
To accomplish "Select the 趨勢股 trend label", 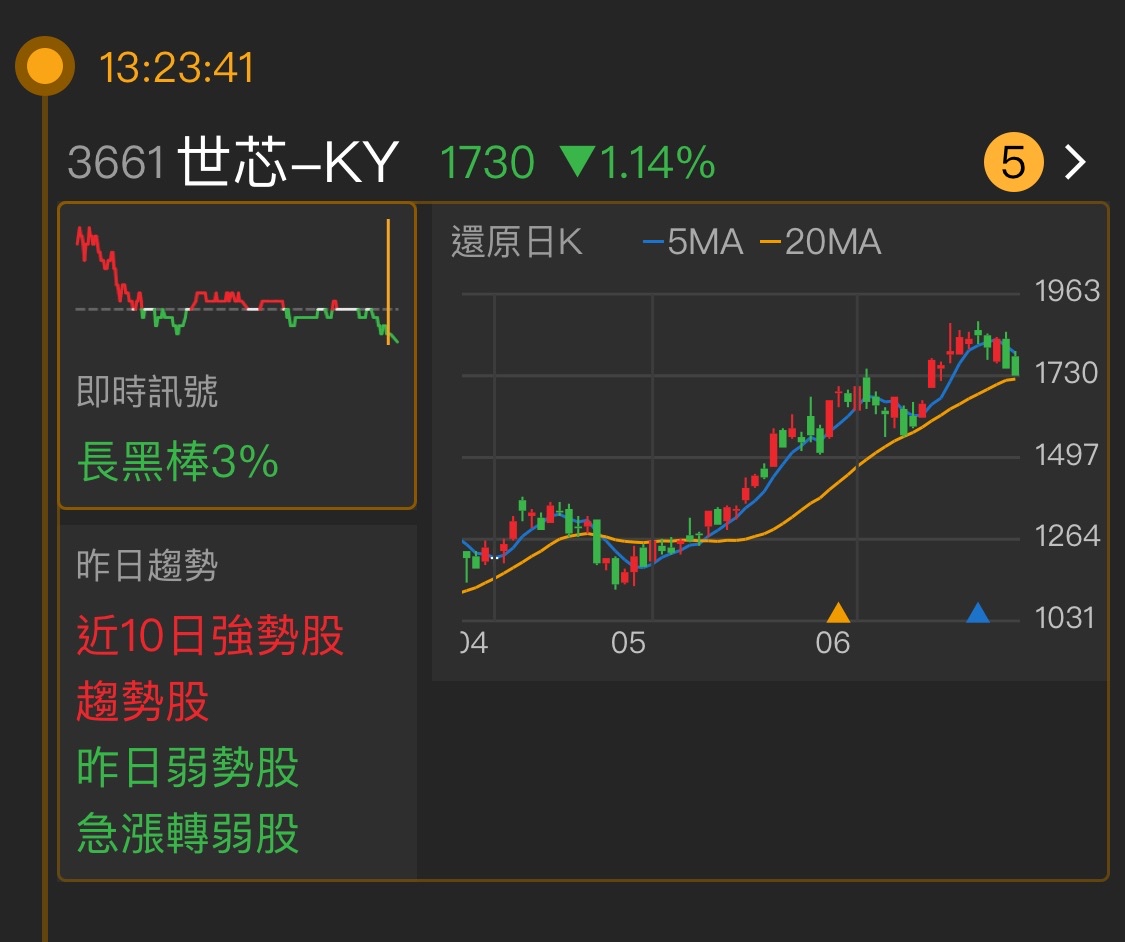I will [x=142, y=703].
